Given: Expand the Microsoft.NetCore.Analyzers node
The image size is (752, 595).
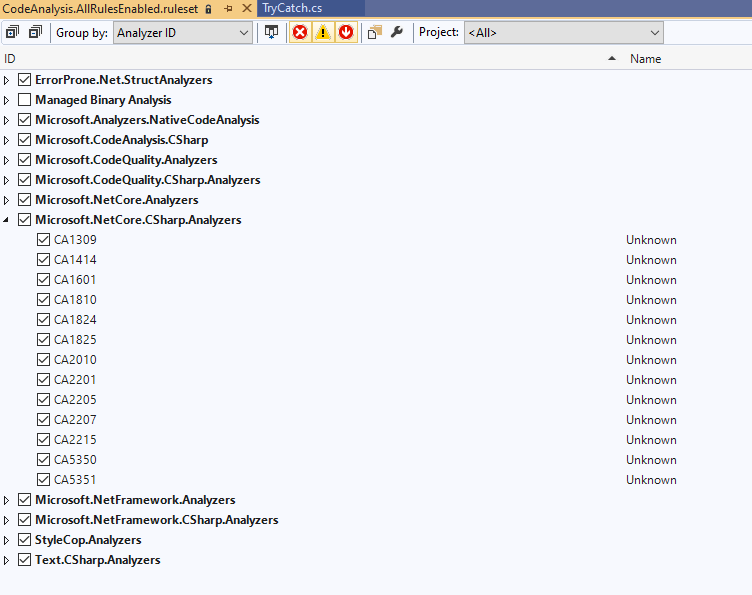Looking at the screenshot, I should 6,200.
